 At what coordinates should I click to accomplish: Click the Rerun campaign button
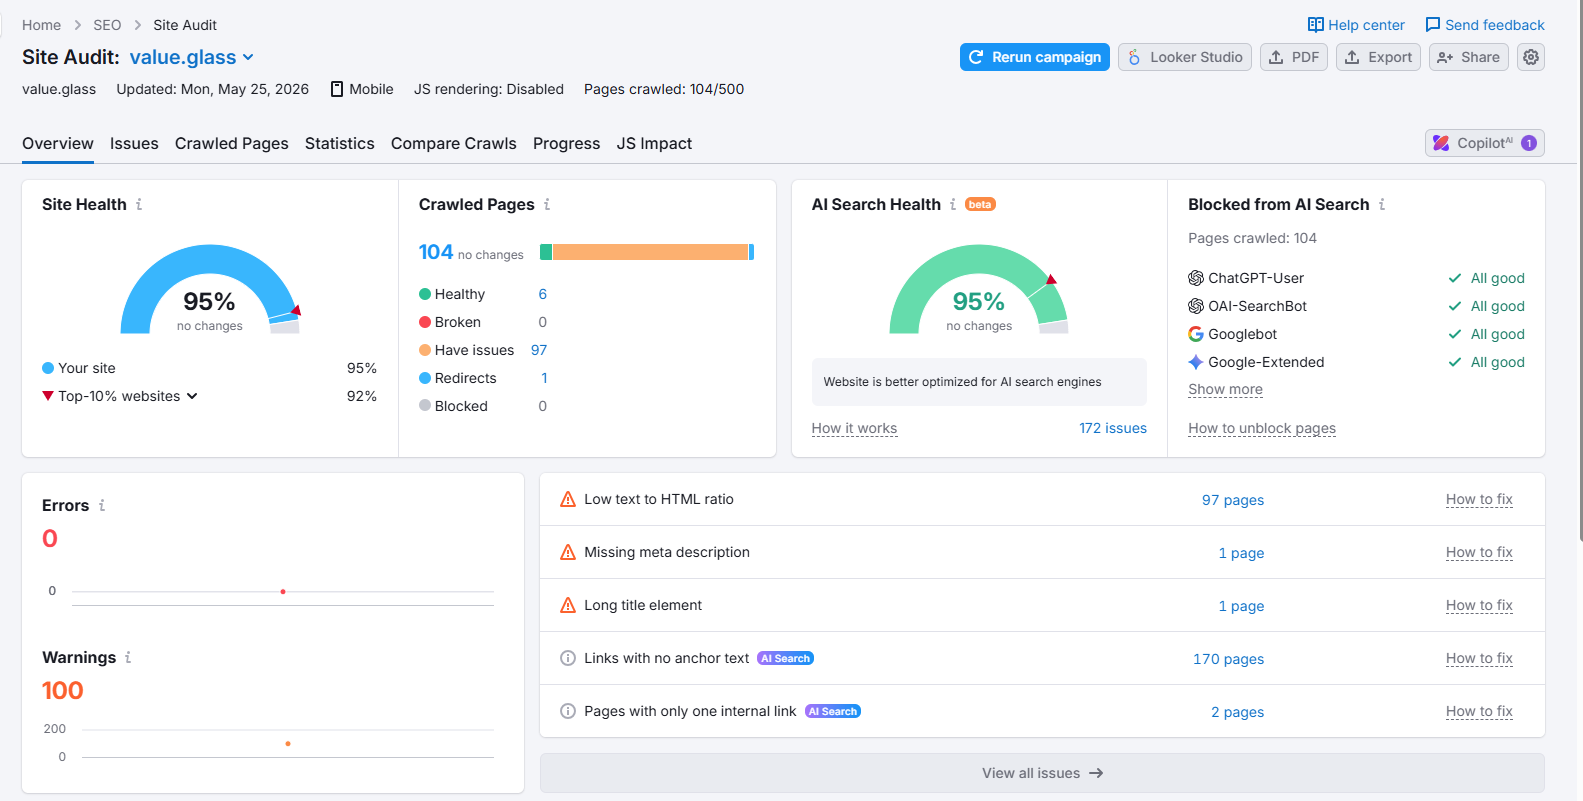pyautogui.click(x=1035, y=57)
